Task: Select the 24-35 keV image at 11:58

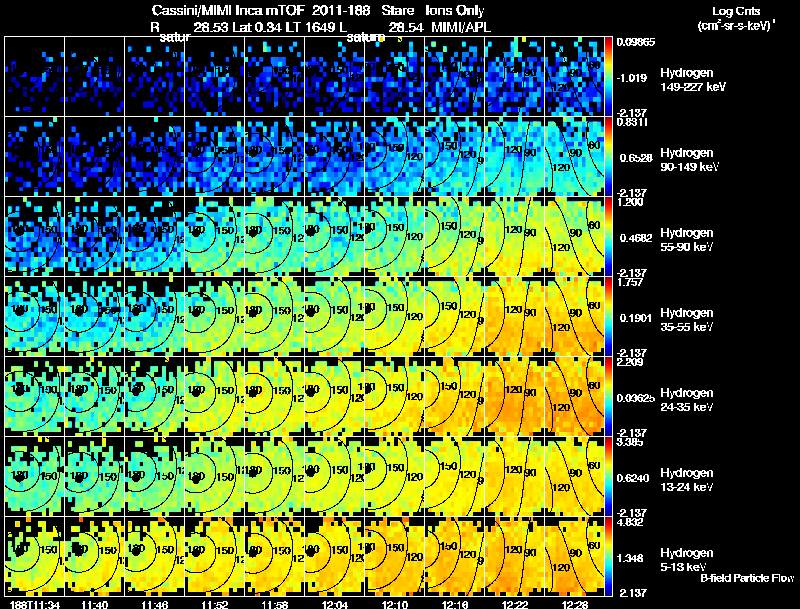Action: [x=274, y=397]
